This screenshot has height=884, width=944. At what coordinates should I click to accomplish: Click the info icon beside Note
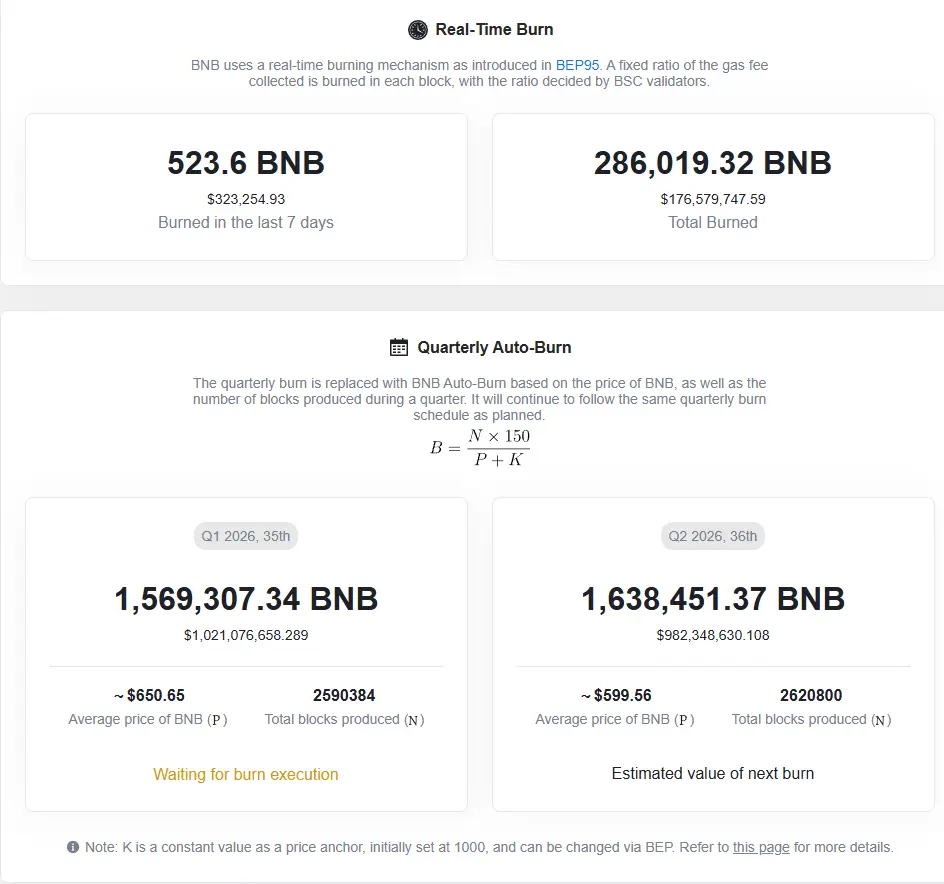pyautogui.click(x=73, y=847)
